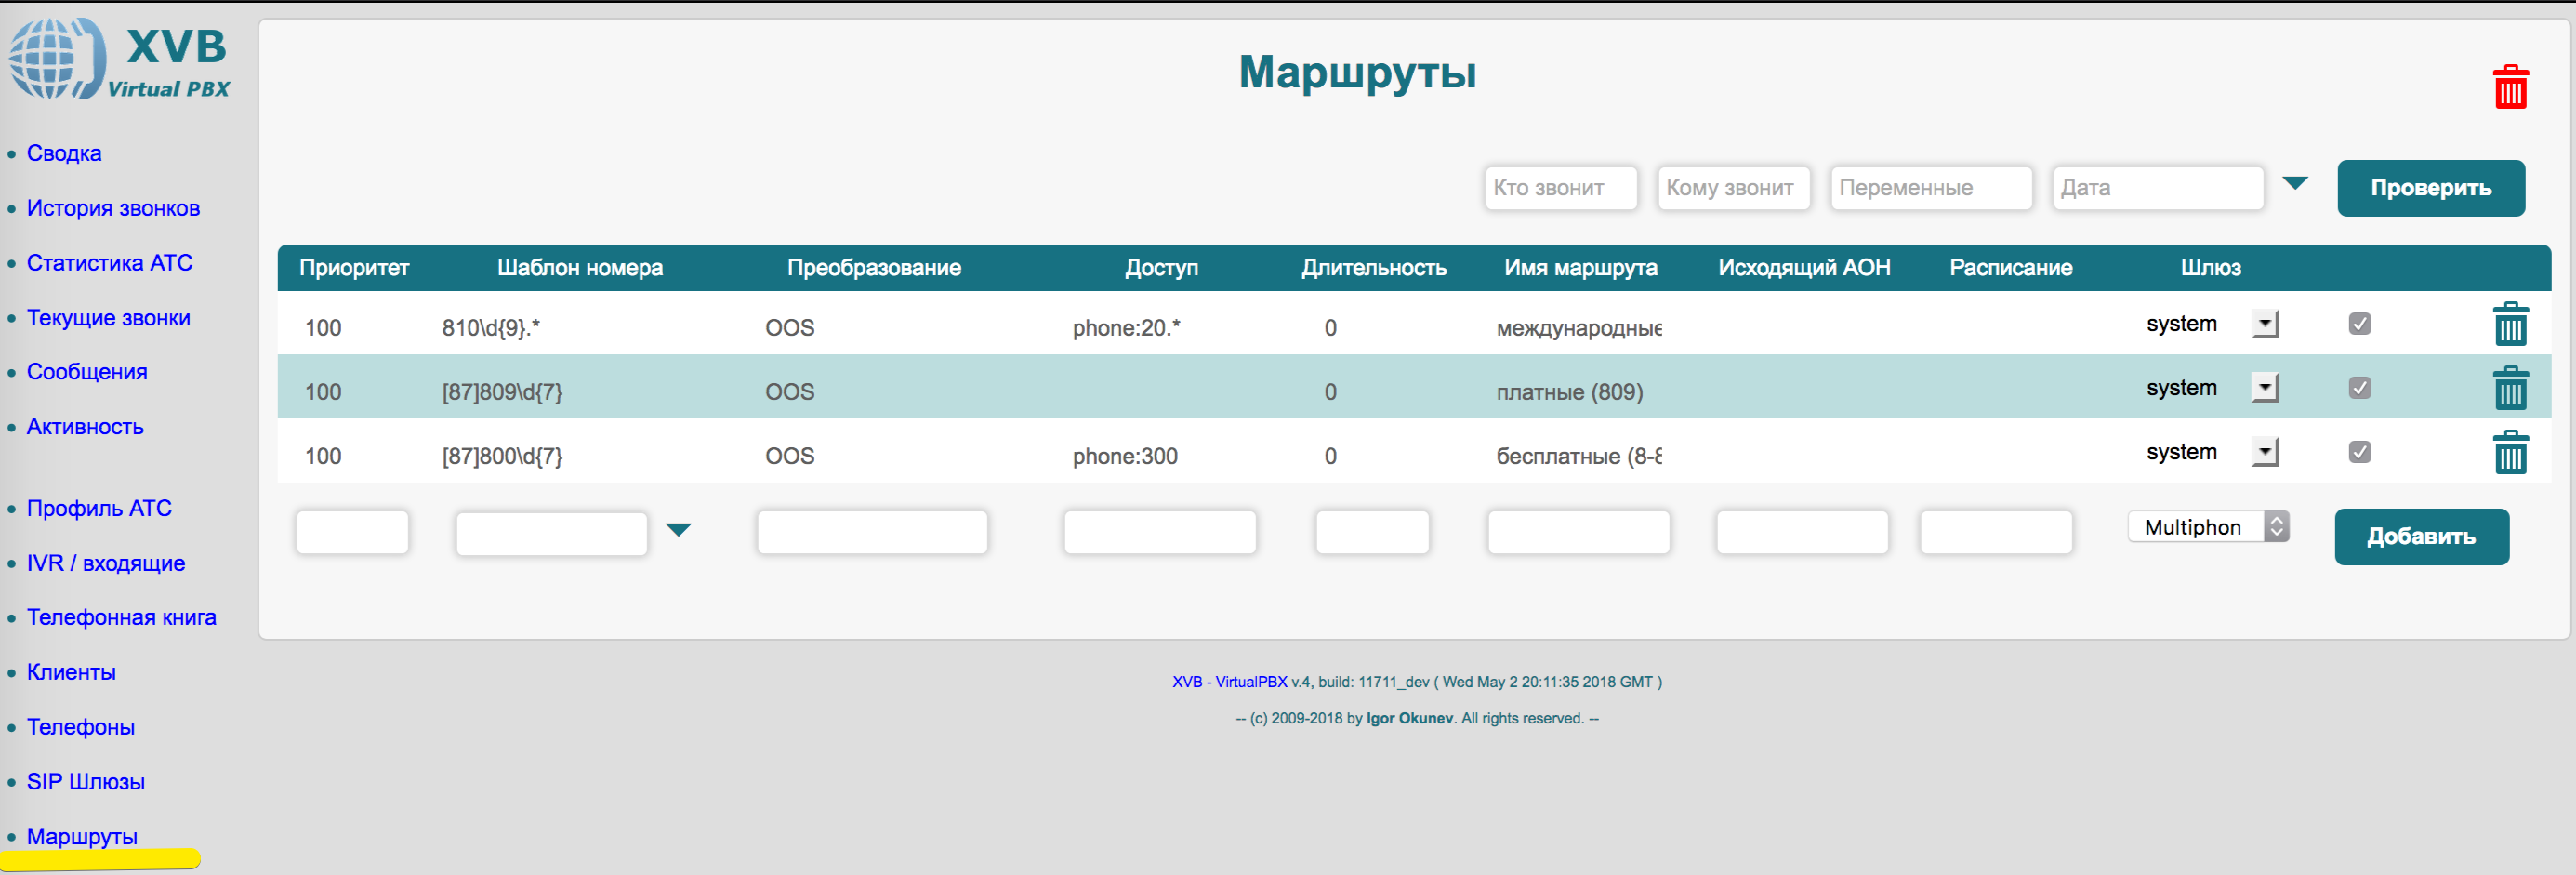The width and height of the screenshot is (2576, 875).
Task: Open gateway dropdown in платные (809) row
Action: (2264, 388)
